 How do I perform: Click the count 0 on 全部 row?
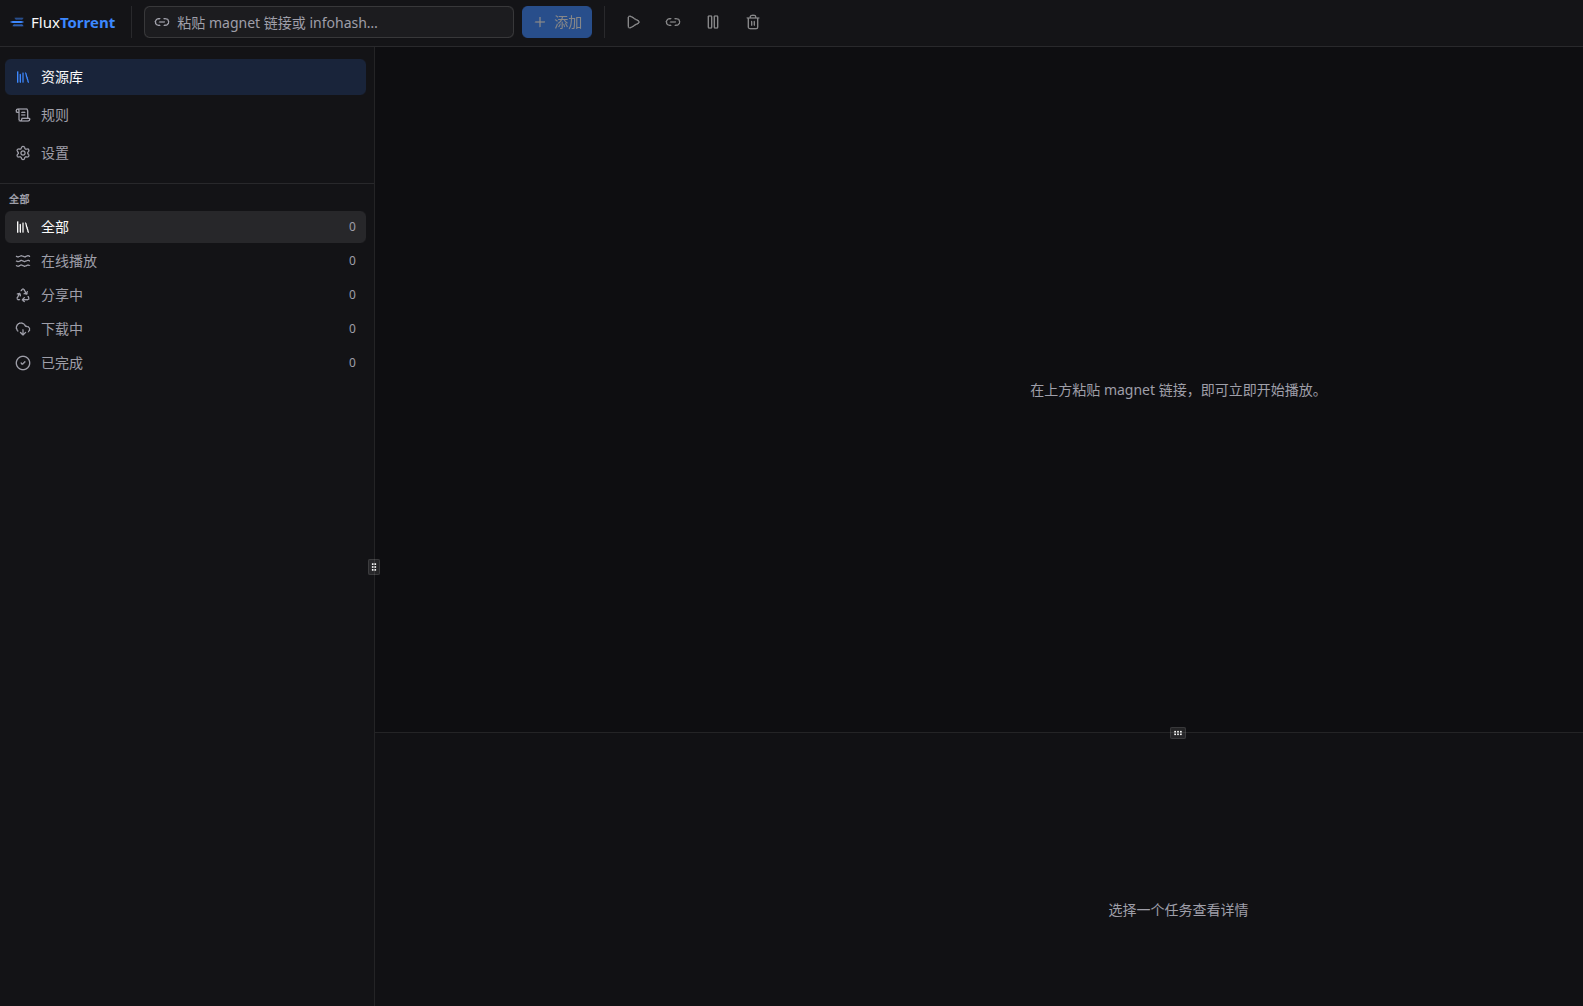pyautogui.click(x=352, y=227)
